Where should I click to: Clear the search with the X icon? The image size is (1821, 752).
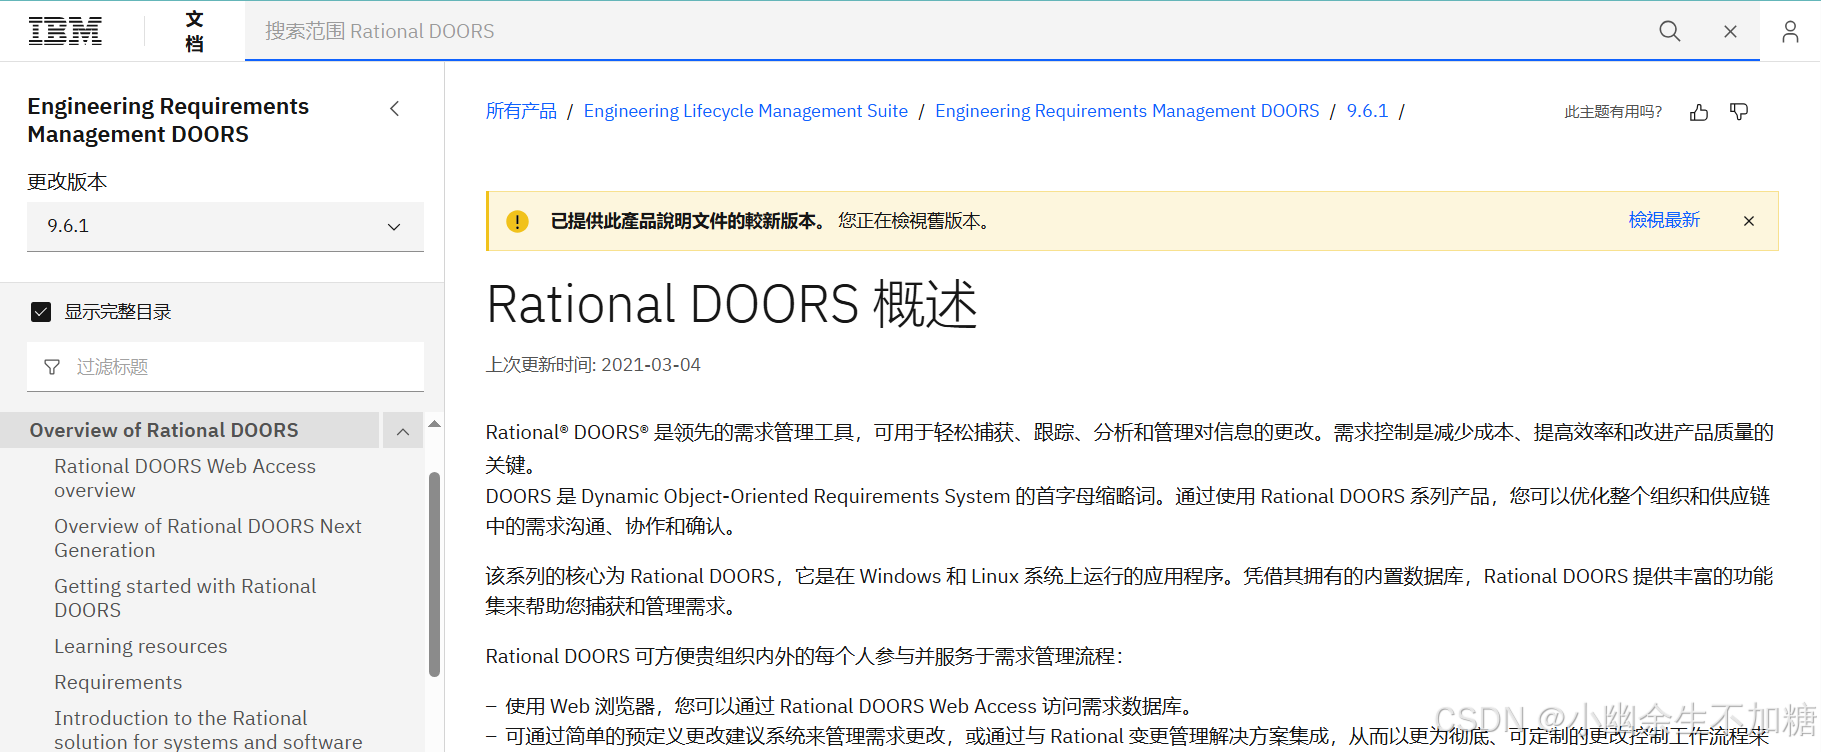point(1730,31)
